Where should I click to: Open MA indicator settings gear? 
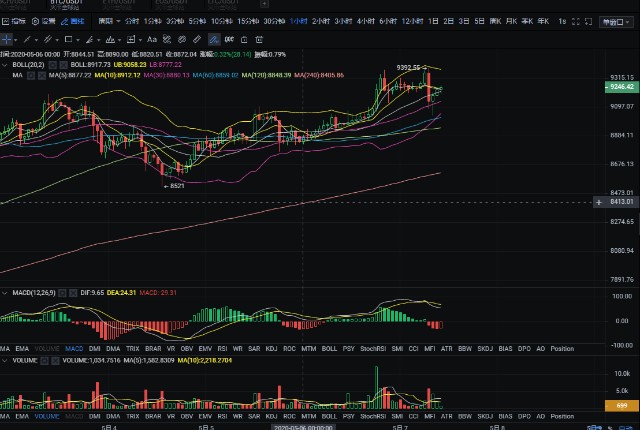[x=31, y=75]
